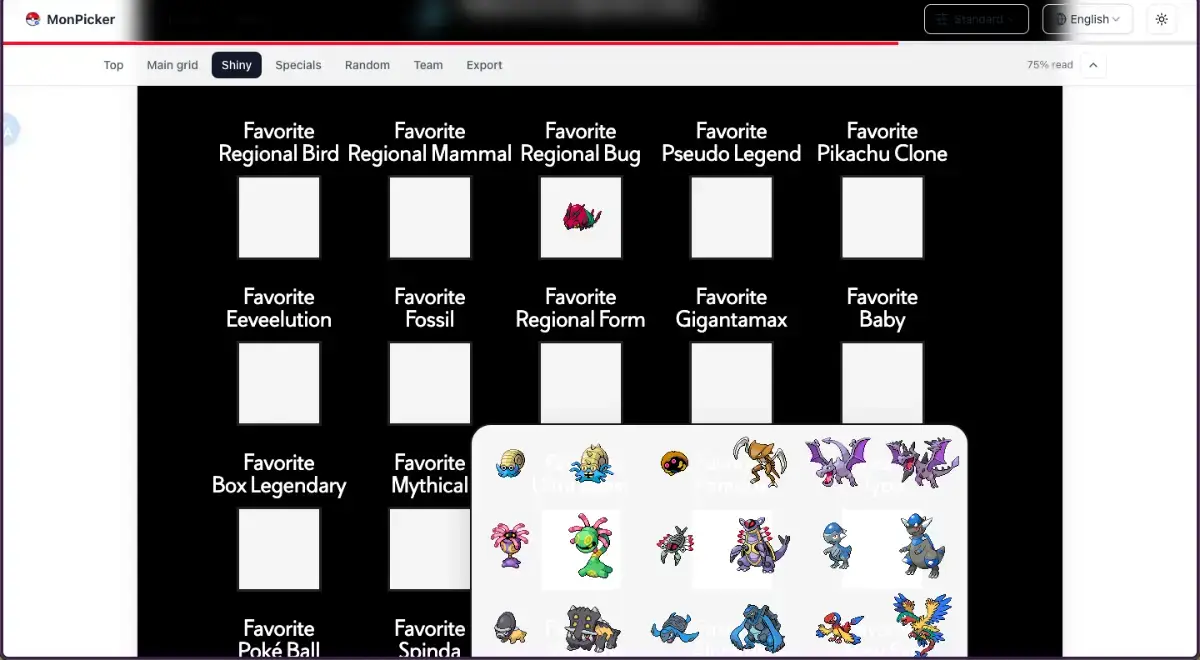The image size is (1200, 660).
Task: Open the Favorite Pseudo Legend slot
Action: 732,218
